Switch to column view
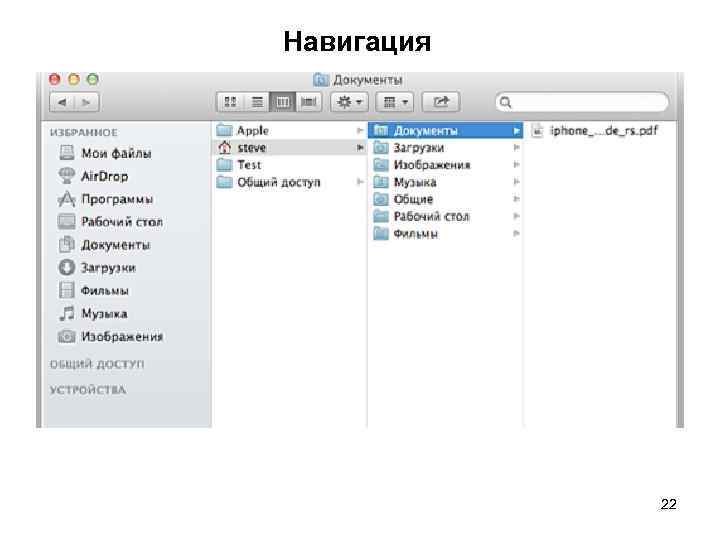 click(x=282, y=102)
